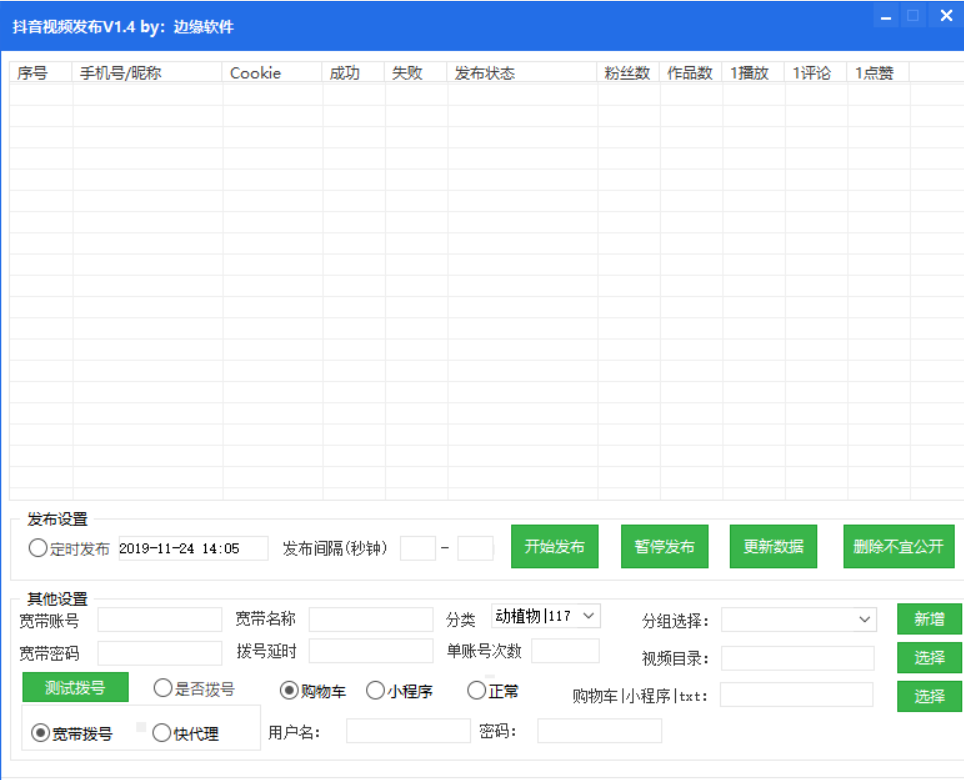
Task: Sort by the 粉丝数 column header
Action: (x=627, y=73)
